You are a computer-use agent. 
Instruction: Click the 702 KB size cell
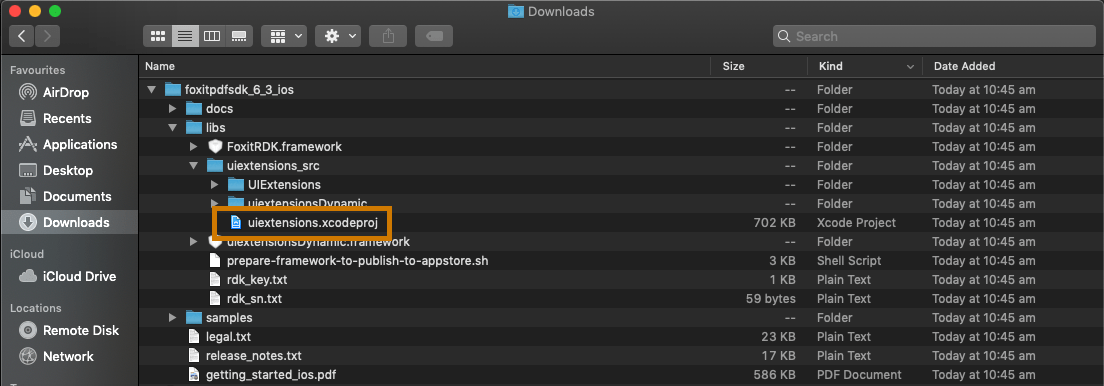[774, 223]
